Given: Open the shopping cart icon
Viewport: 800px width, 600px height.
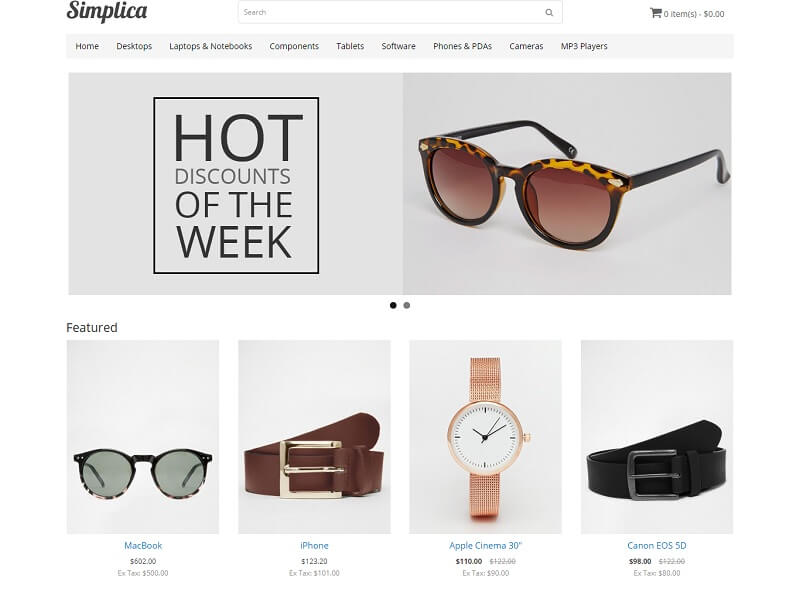Looking at the screenshot, I should pyautogui.click(x=656, y=13).
